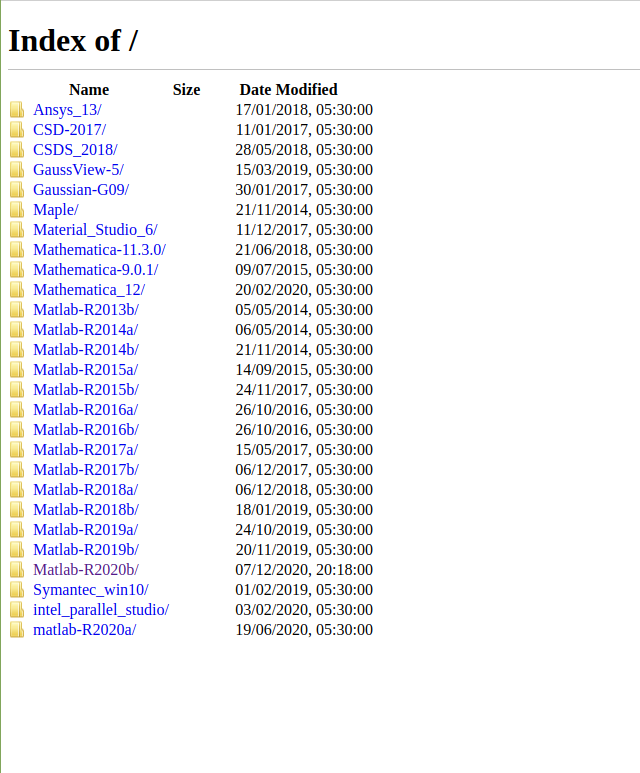This screenshot has width=640, height=773.
Task: Open the CSD-2017 directory link
Action: tap(69, 130)
